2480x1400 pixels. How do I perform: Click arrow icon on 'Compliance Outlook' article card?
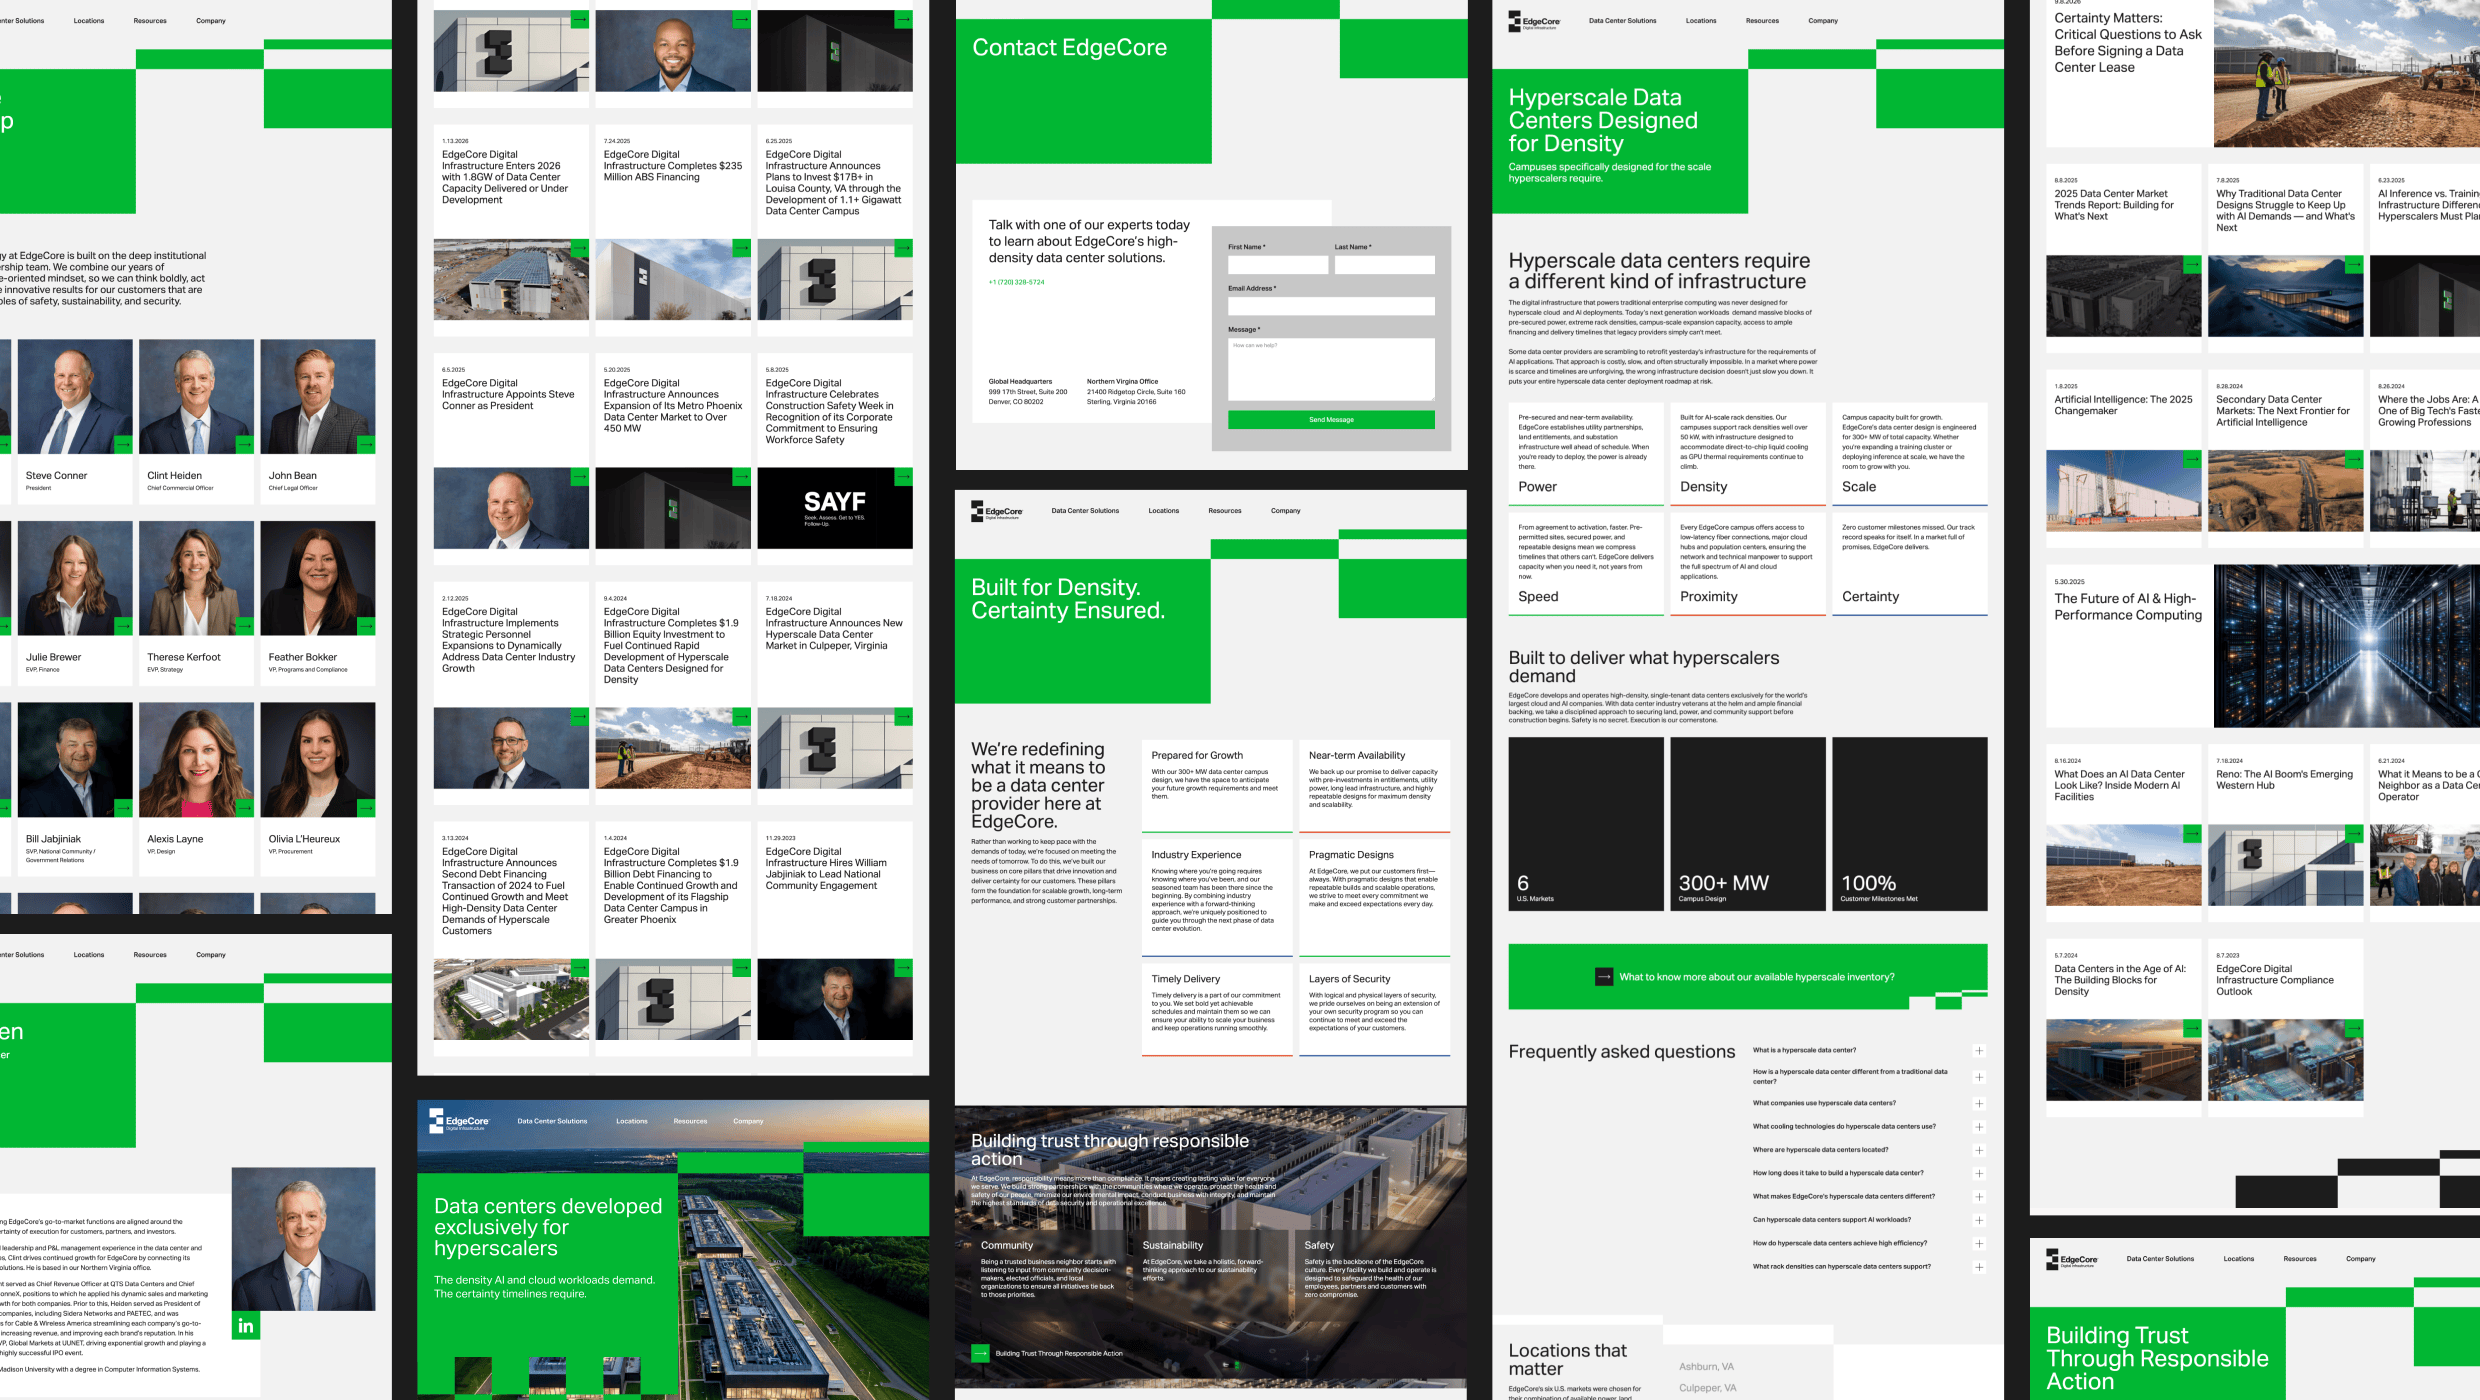pyautogui.click(x=2355, y=1029)
